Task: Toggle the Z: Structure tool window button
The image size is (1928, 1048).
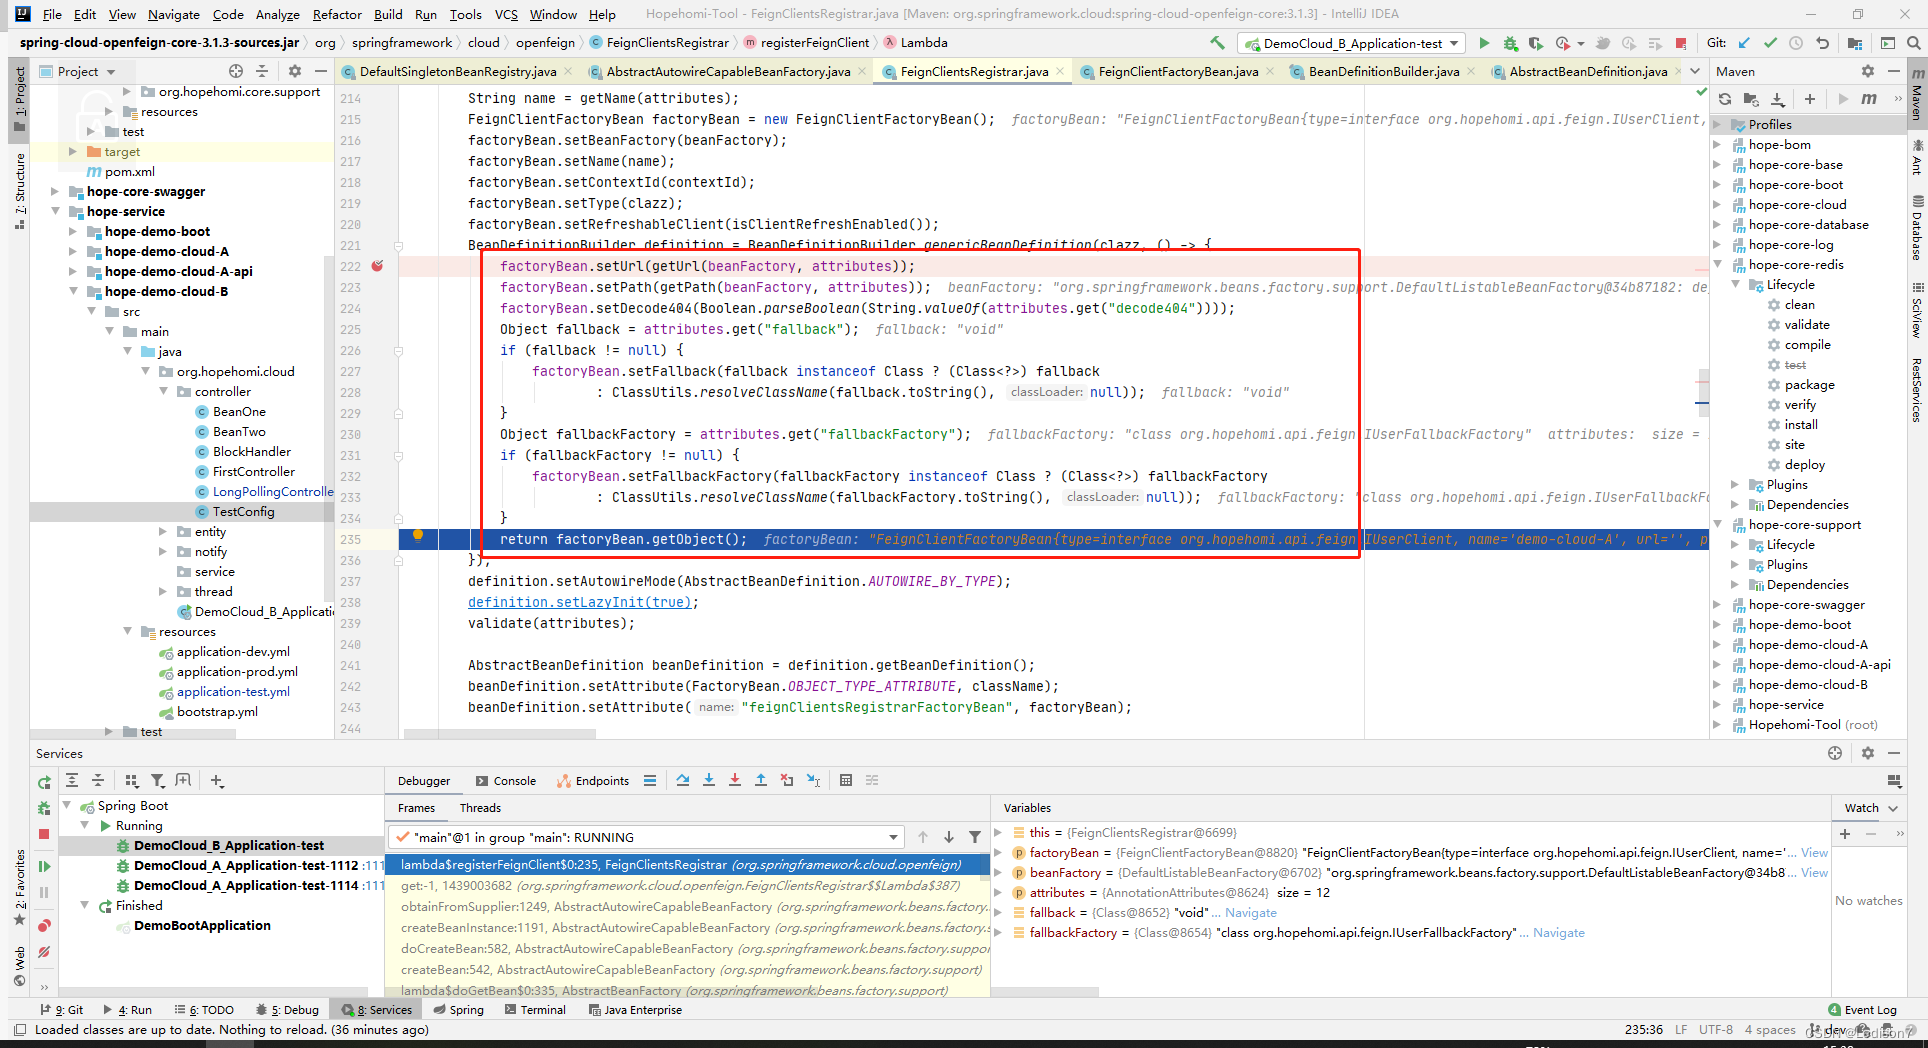Action: pos(19,191)
